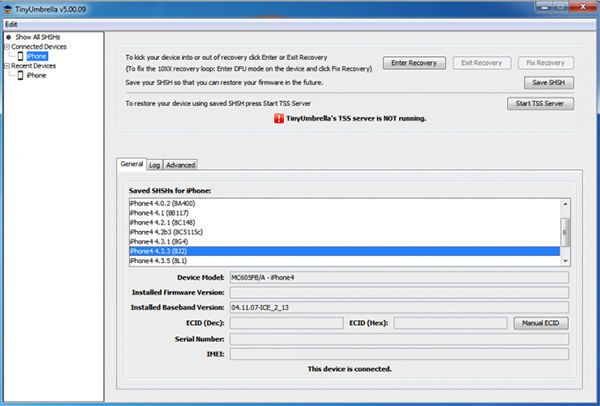600x406 pixels.
Task: Click the Serial Number field
Action: (399, 339)
